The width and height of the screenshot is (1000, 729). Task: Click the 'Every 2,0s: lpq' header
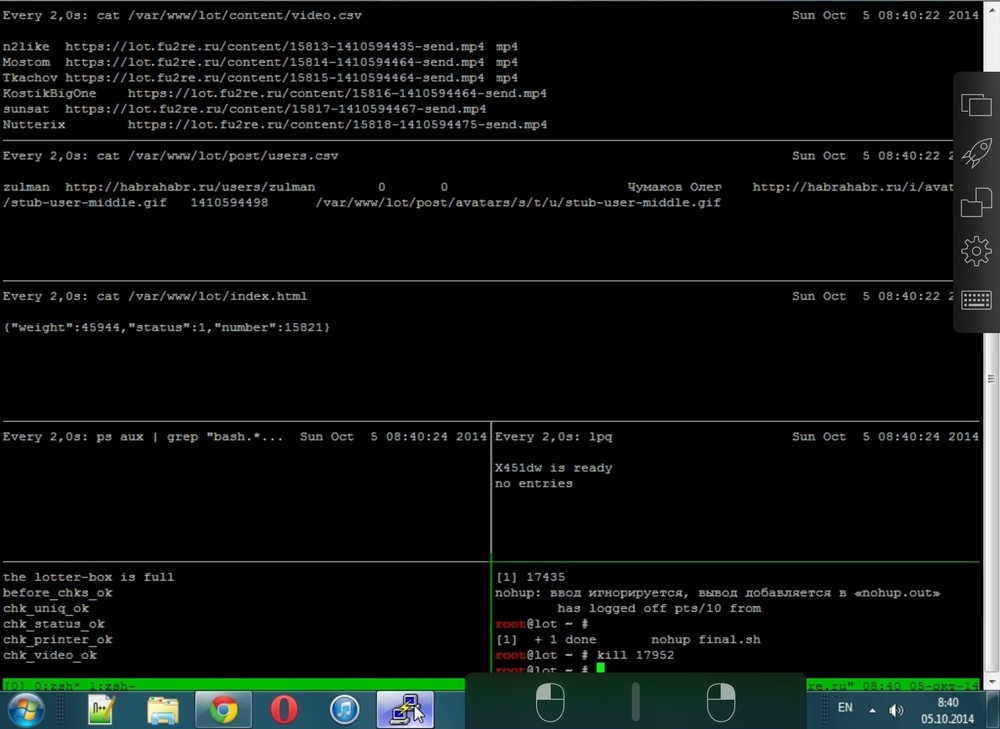(x=554, y=437)
